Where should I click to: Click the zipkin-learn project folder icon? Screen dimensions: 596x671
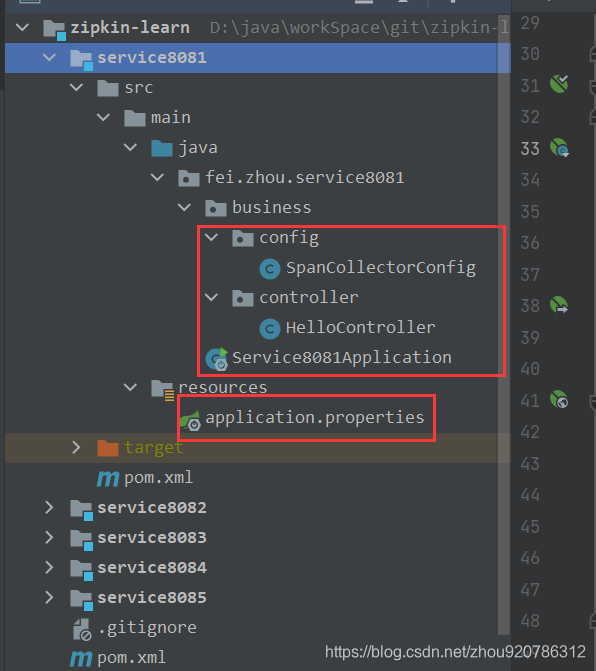click(54, 30)
